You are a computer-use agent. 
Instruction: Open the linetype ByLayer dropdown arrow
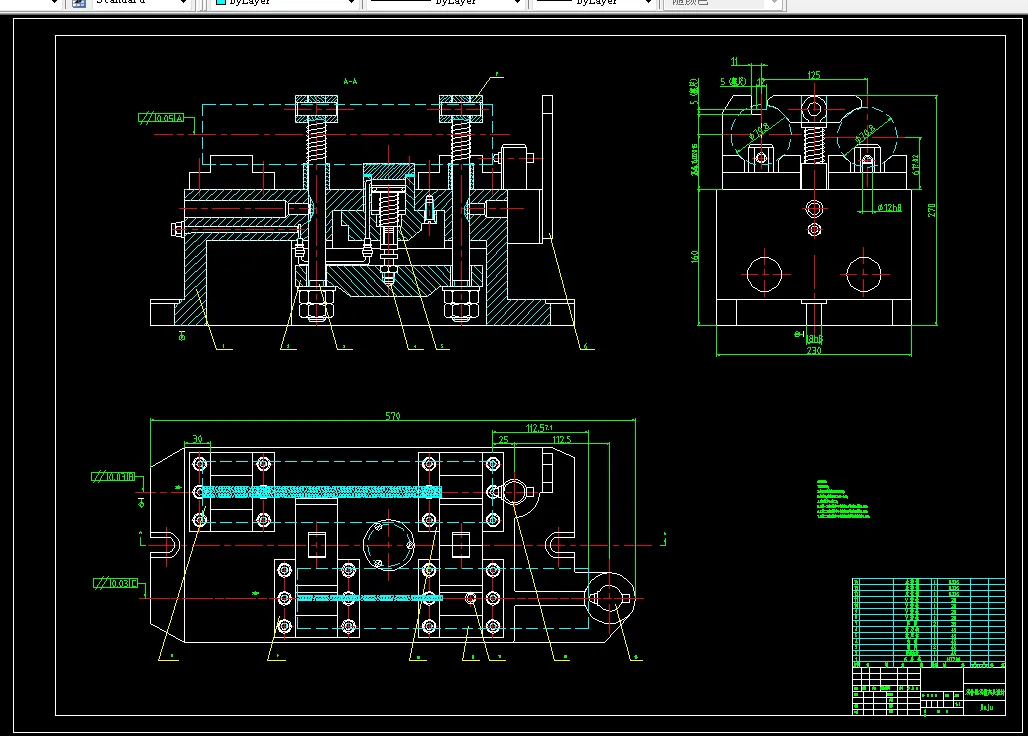[517, 3]
